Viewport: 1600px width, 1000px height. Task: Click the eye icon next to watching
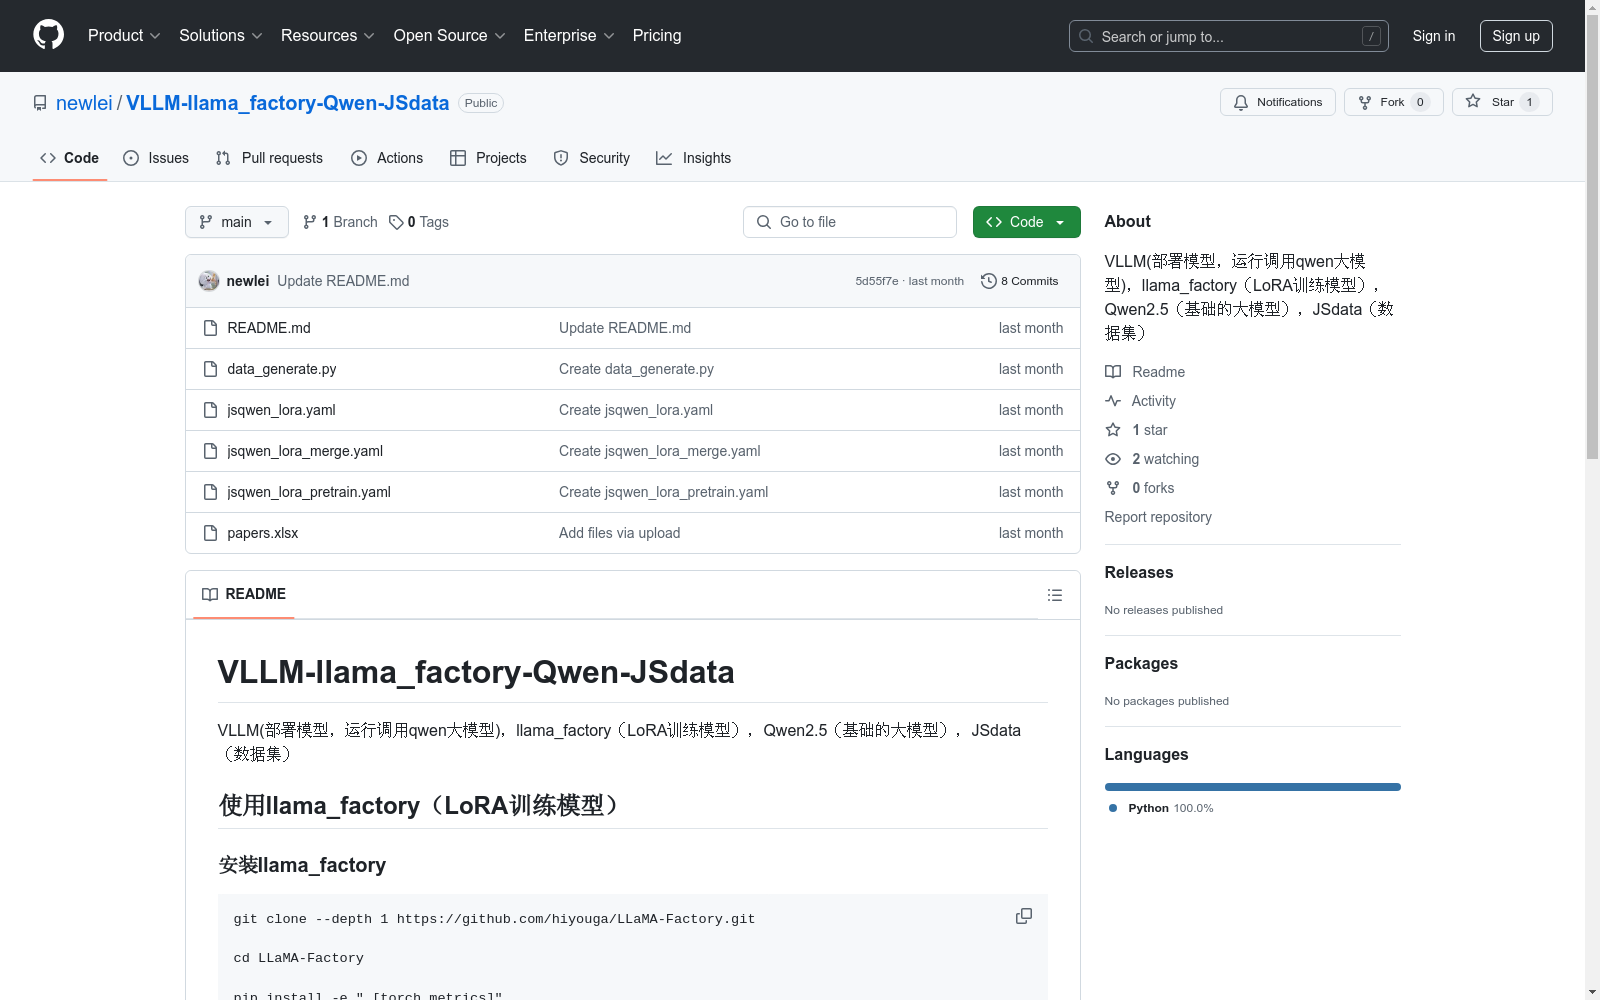click(x=1113, y=459)
